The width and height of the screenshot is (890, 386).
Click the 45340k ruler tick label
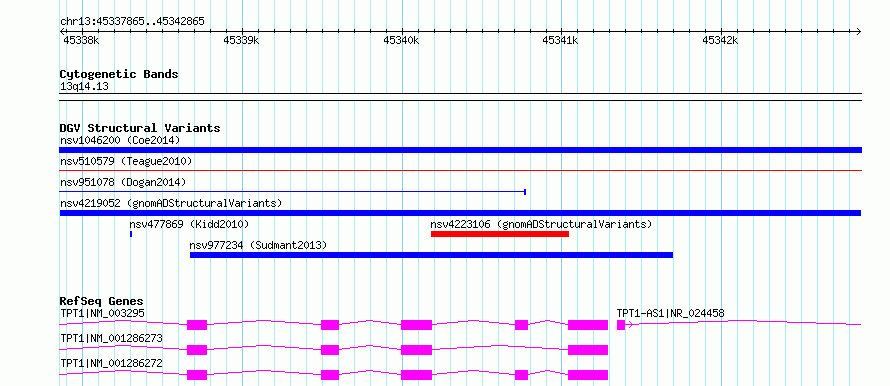[401, 40]
